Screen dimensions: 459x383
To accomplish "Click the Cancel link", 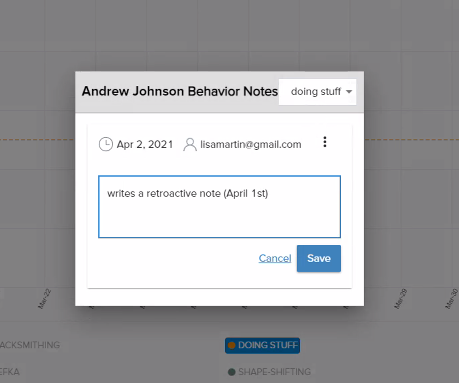I will (275, 258).
